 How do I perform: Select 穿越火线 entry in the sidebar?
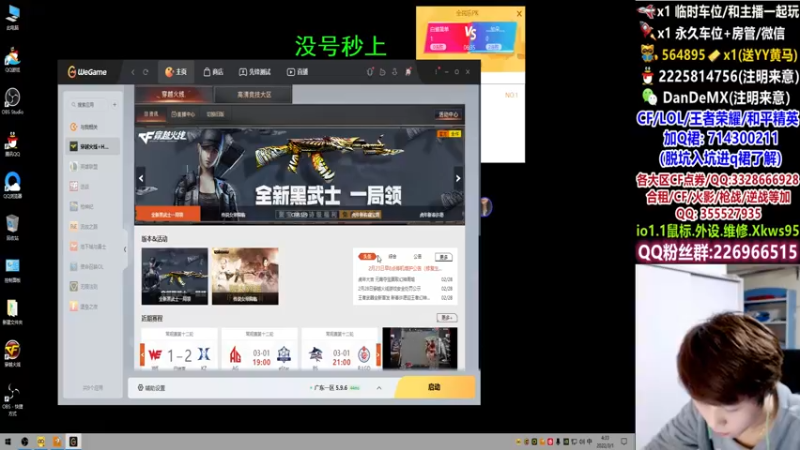[92, 146]
